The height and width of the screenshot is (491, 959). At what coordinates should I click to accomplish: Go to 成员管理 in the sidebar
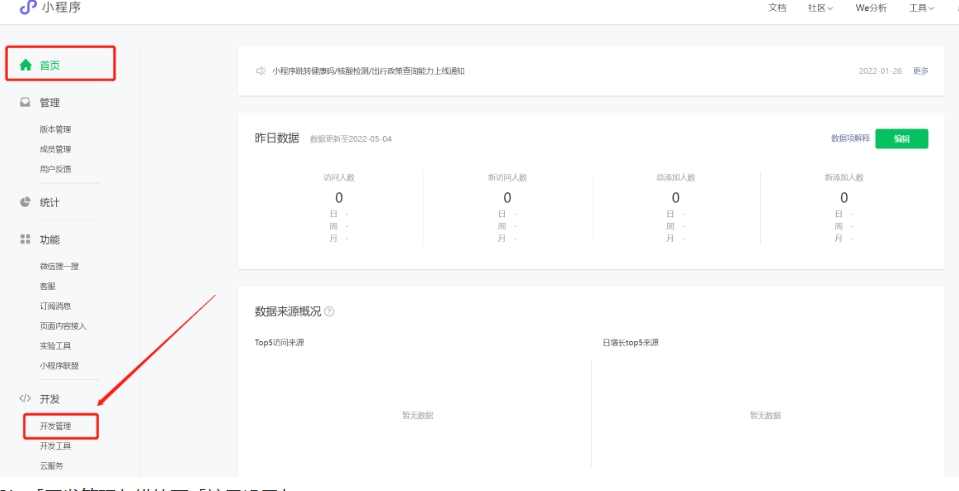(55, 149)
